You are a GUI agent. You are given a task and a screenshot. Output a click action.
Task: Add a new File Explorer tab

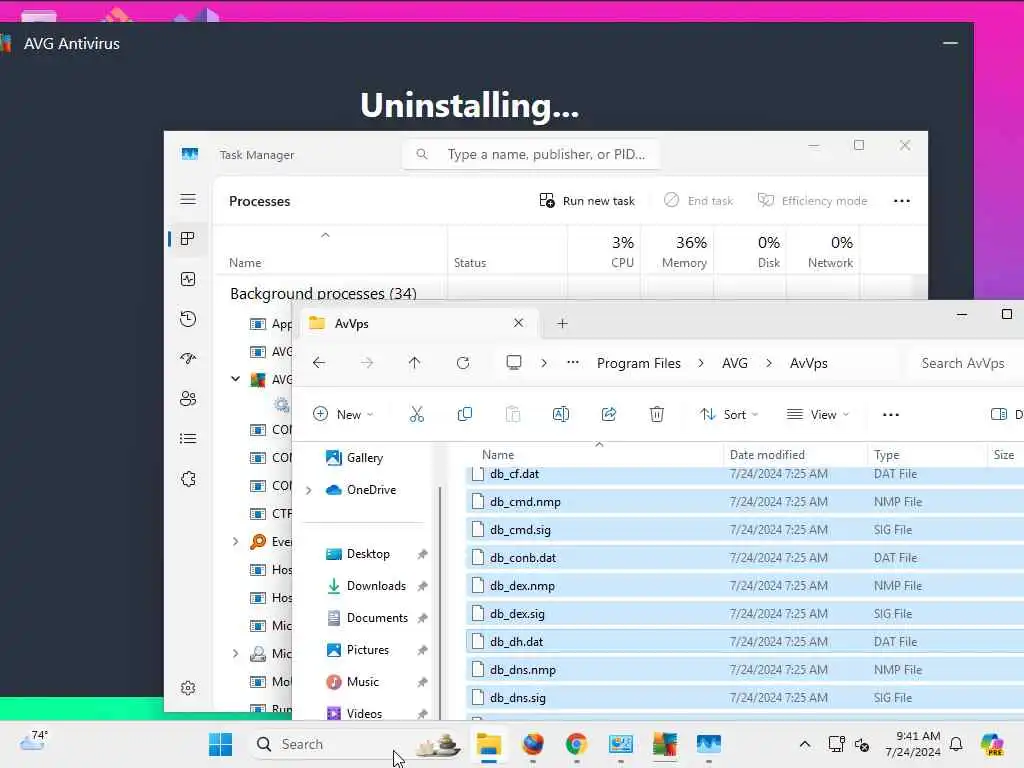562,323
